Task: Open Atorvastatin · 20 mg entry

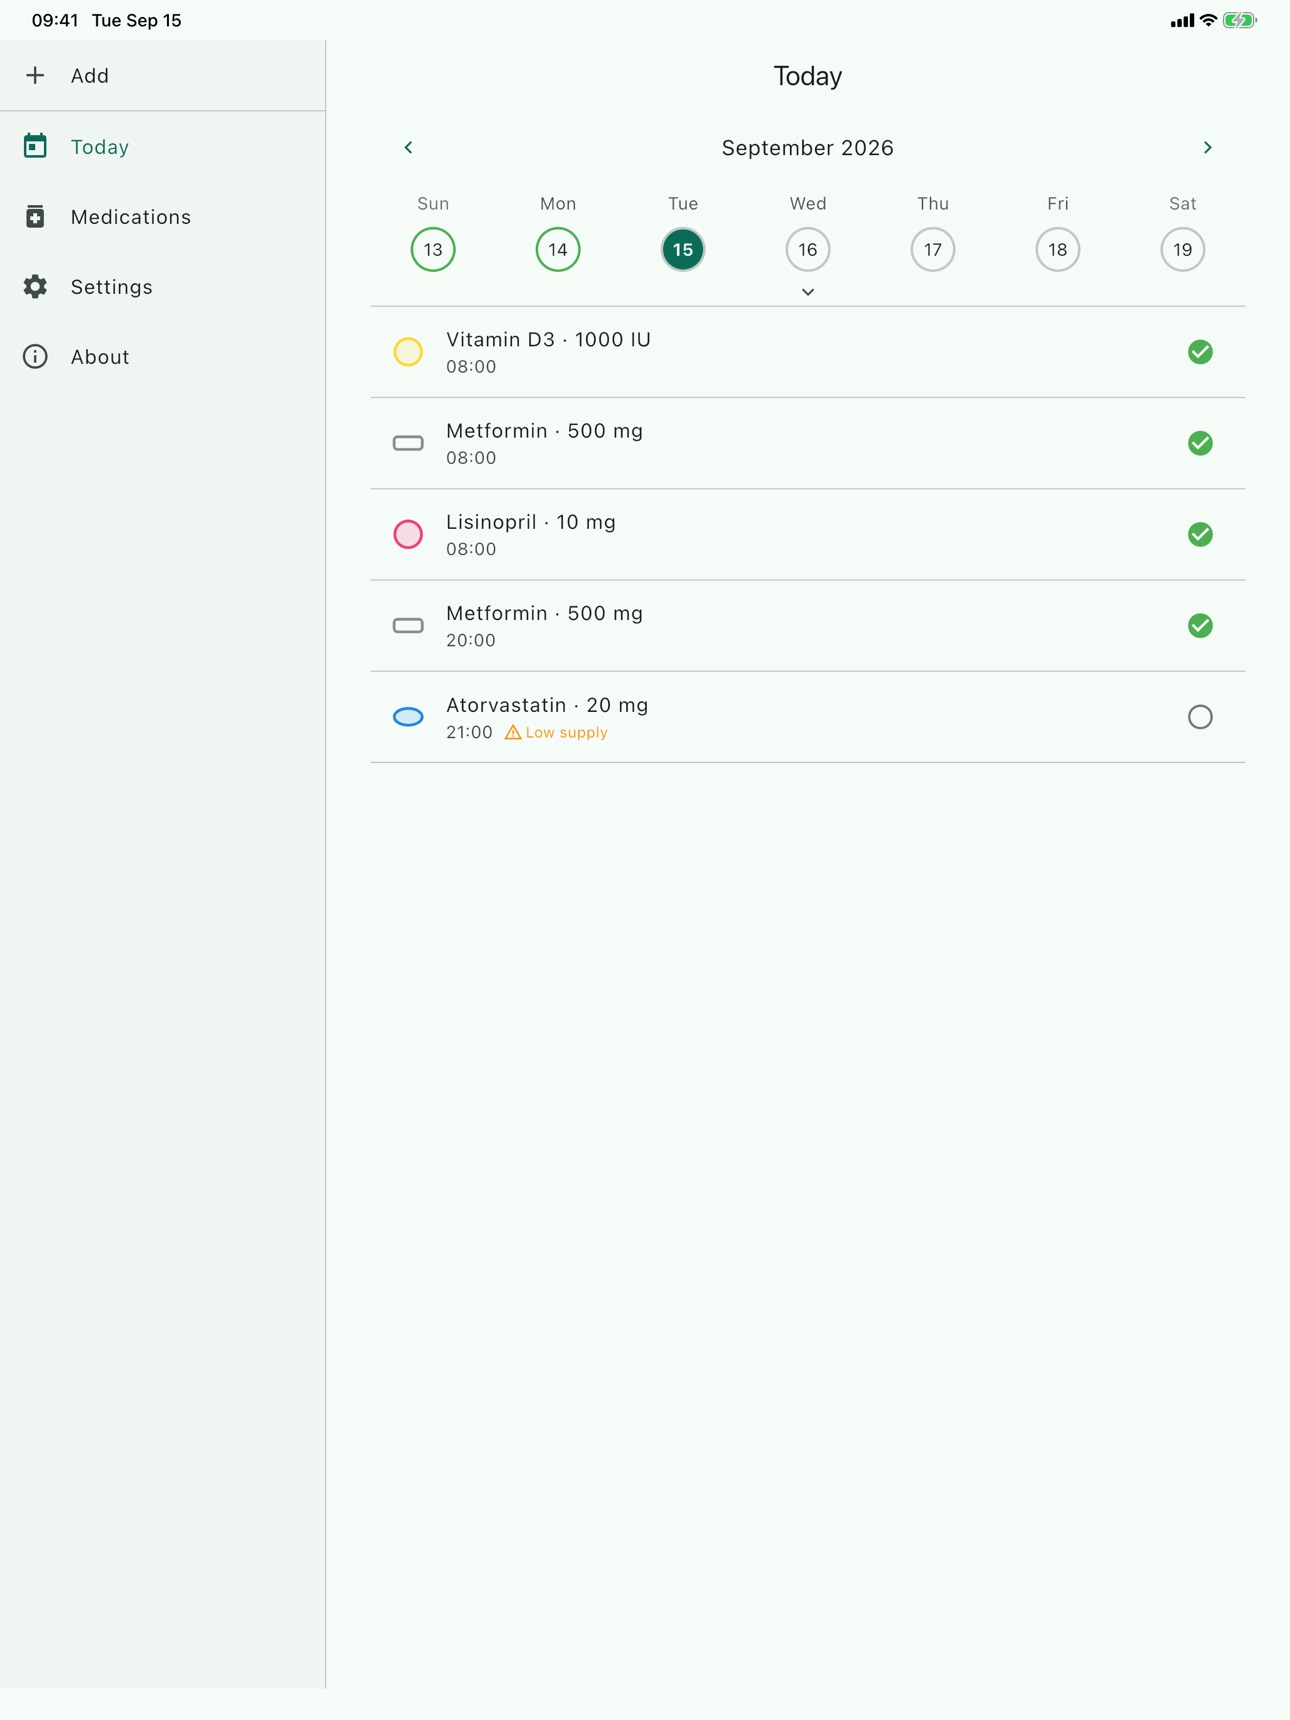Action: click(808, 717)
